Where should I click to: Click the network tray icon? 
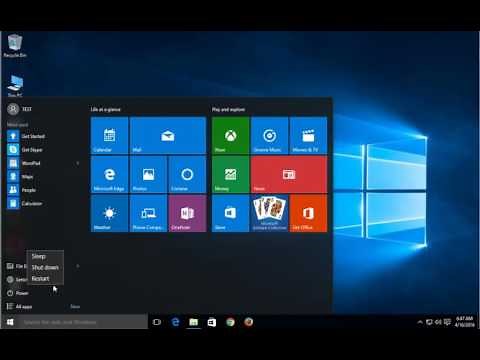click(x=429, y=322)
